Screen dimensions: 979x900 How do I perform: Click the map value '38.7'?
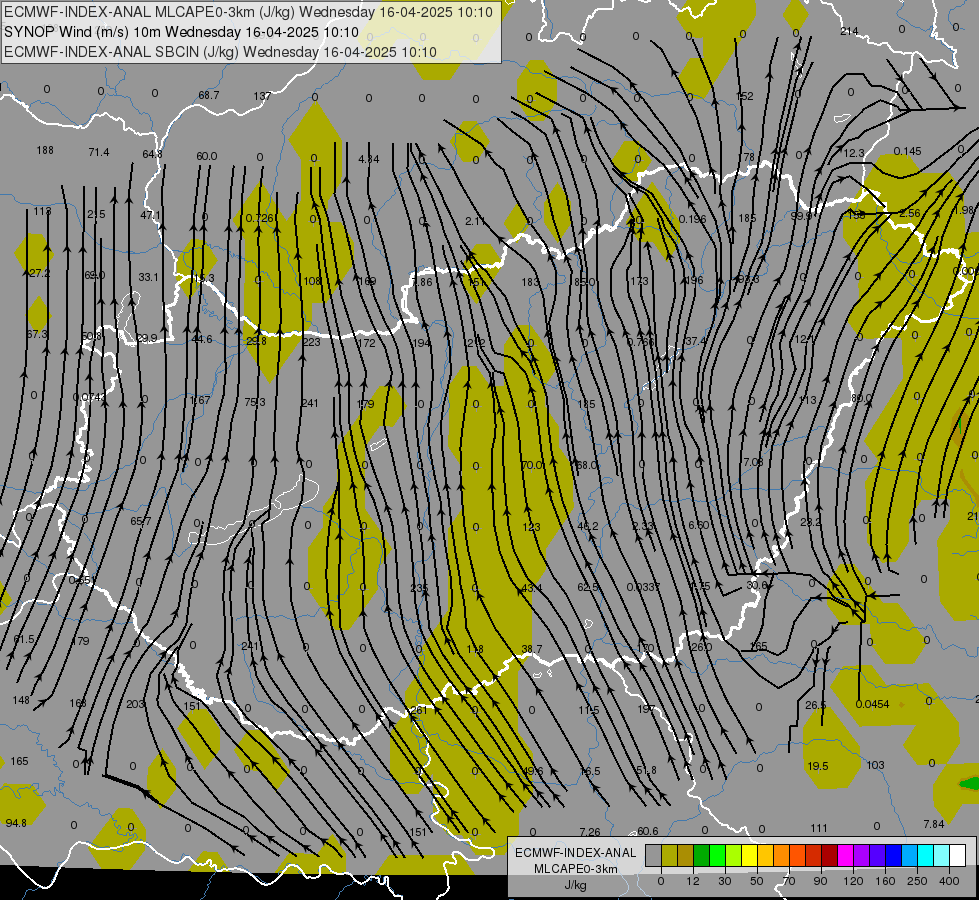click(x=532, y=649)
